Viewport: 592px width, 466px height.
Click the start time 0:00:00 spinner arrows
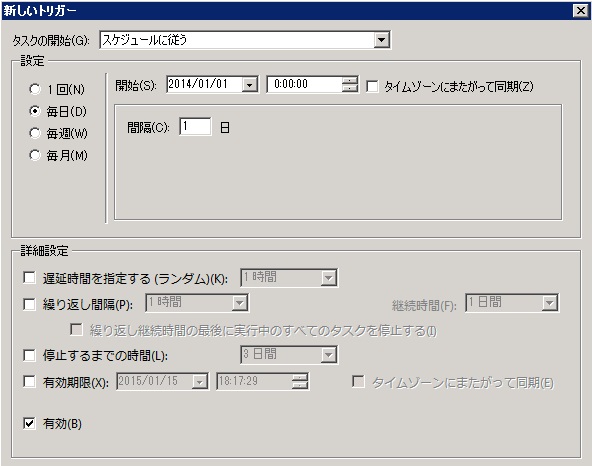350,84
